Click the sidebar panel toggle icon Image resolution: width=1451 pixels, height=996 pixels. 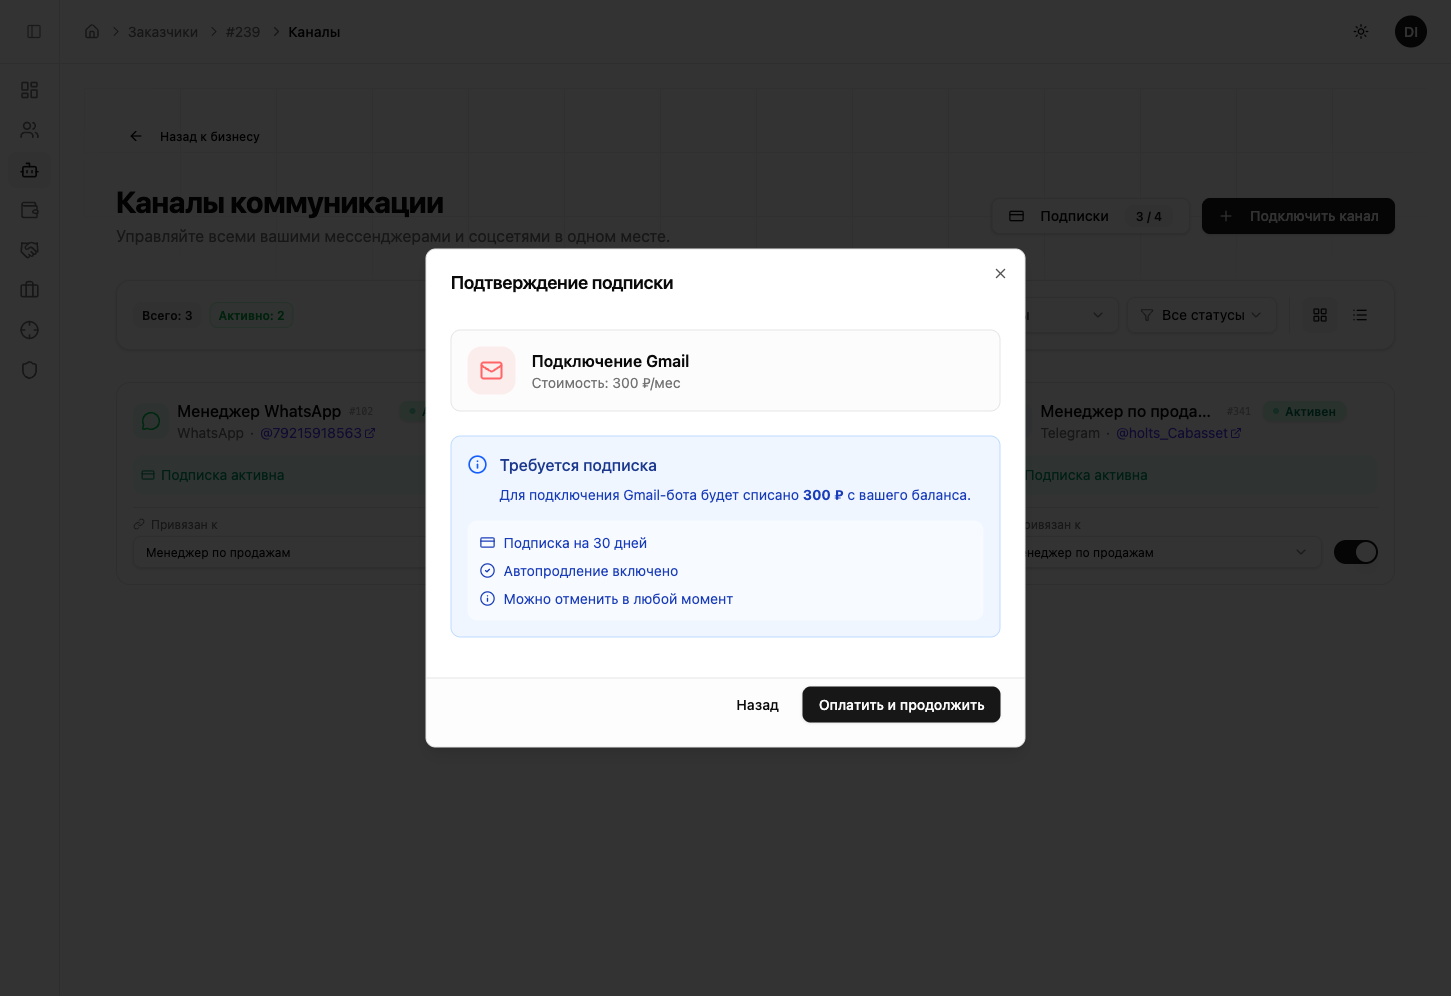[x=34, y=32]
